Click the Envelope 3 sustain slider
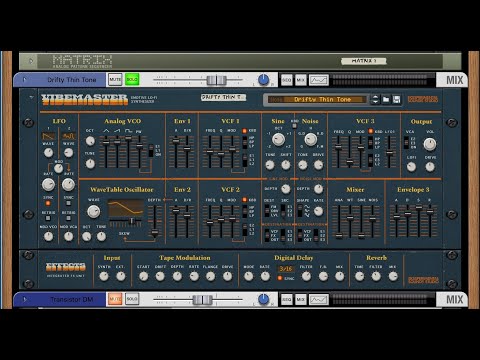Viewport: 480px width, 360px height. (419, 207)
